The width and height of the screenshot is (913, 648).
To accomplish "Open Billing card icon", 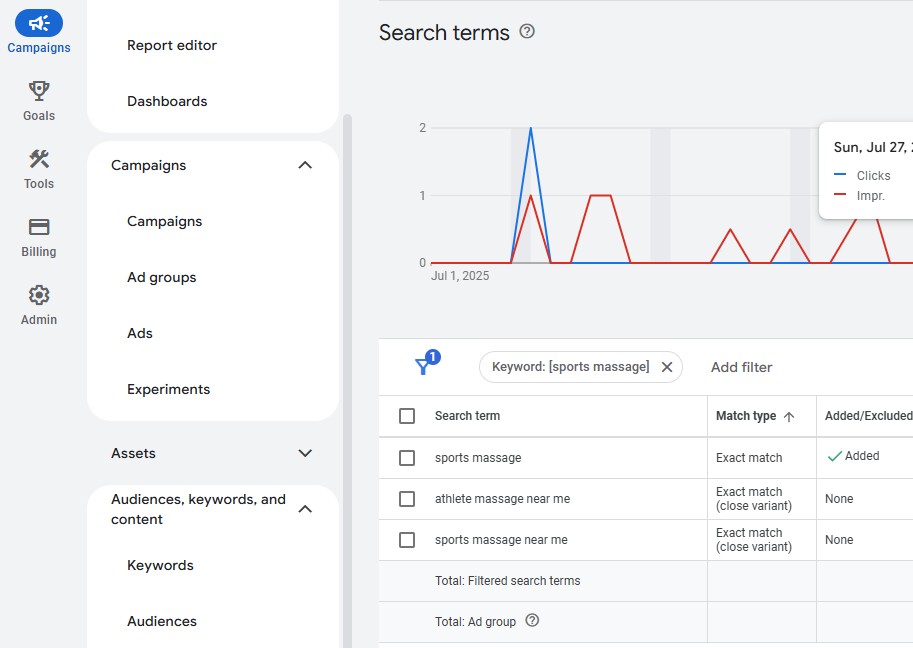I will 39,226.
